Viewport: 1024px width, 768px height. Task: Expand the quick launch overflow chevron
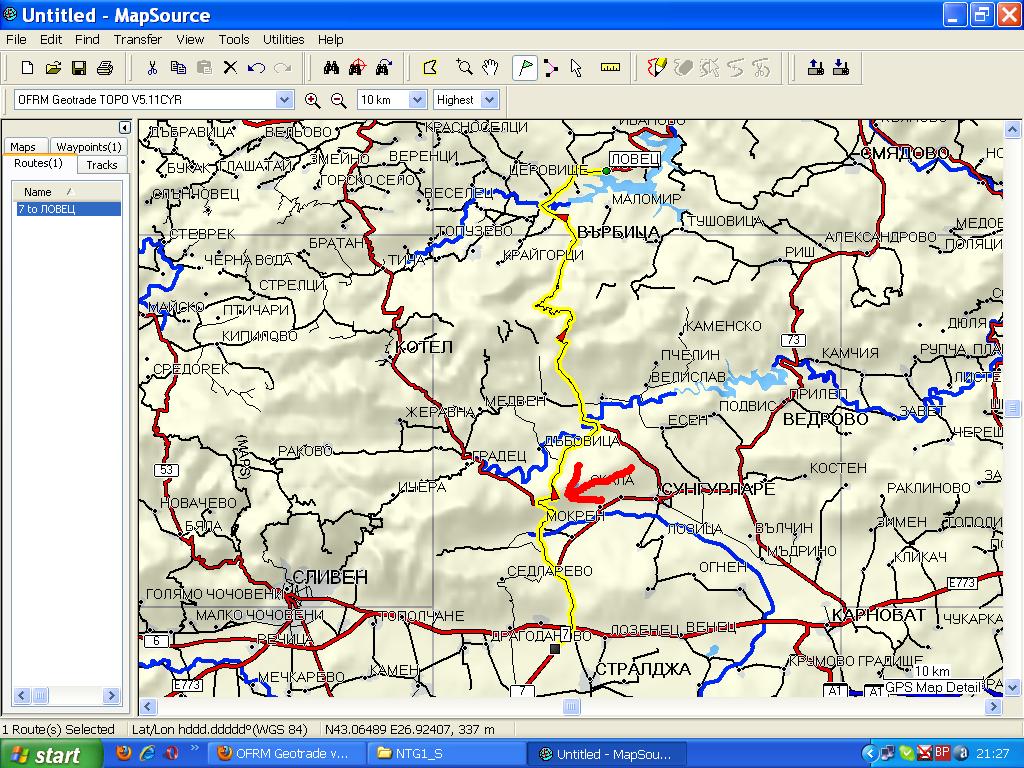(x=195, y=748)
